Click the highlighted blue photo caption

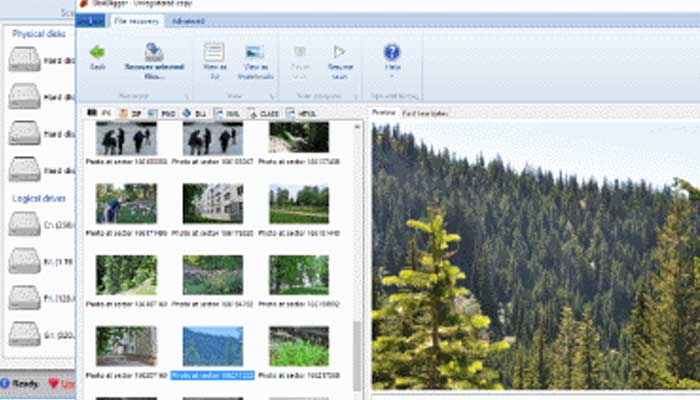pos(212,375)
